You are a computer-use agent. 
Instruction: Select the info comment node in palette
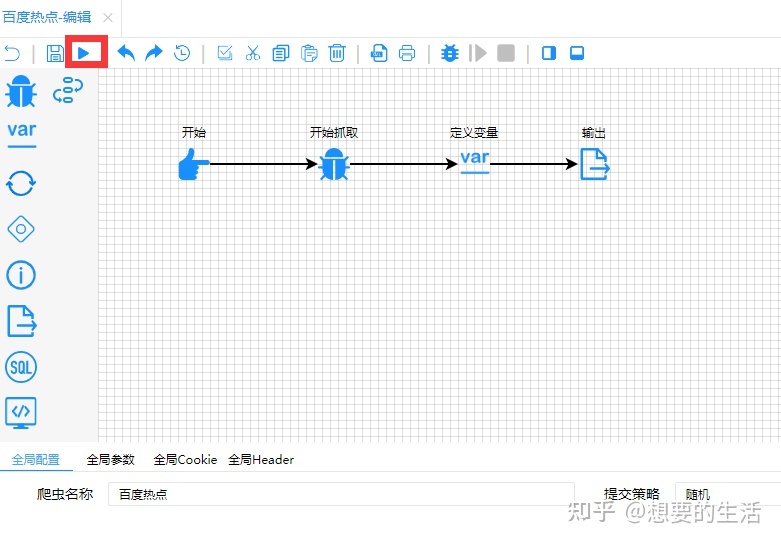click(21, 275)
